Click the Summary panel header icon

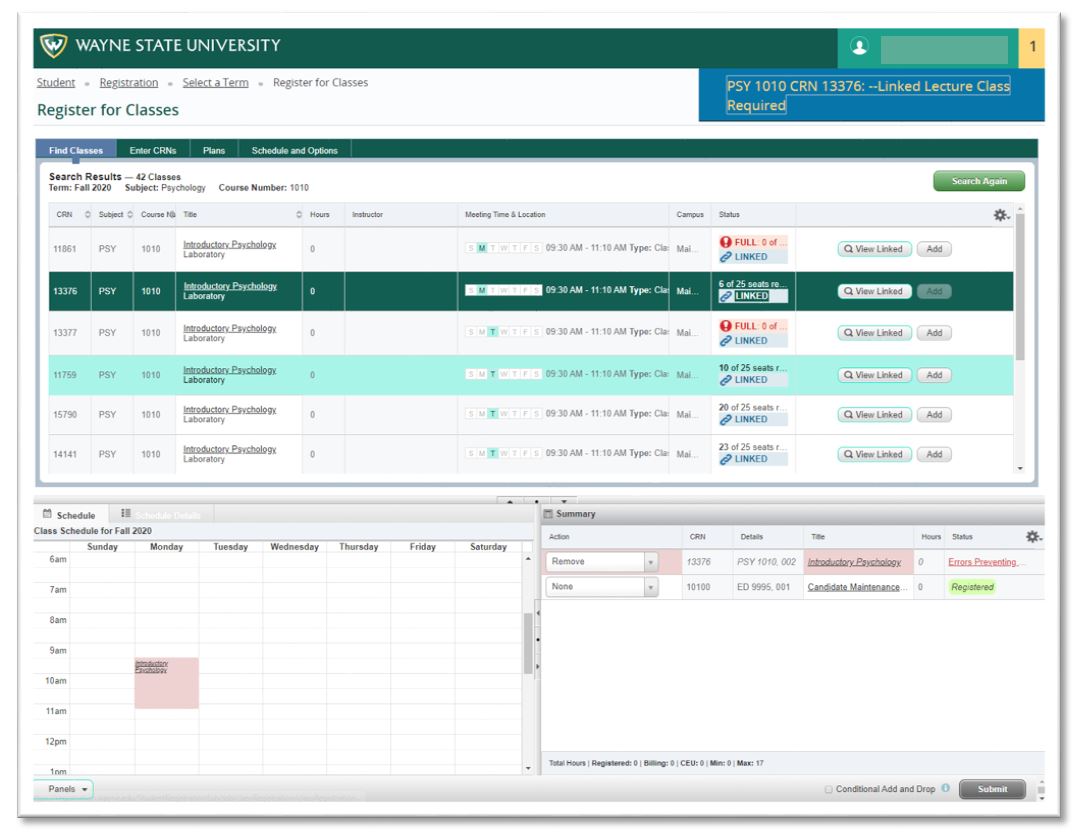548,514
